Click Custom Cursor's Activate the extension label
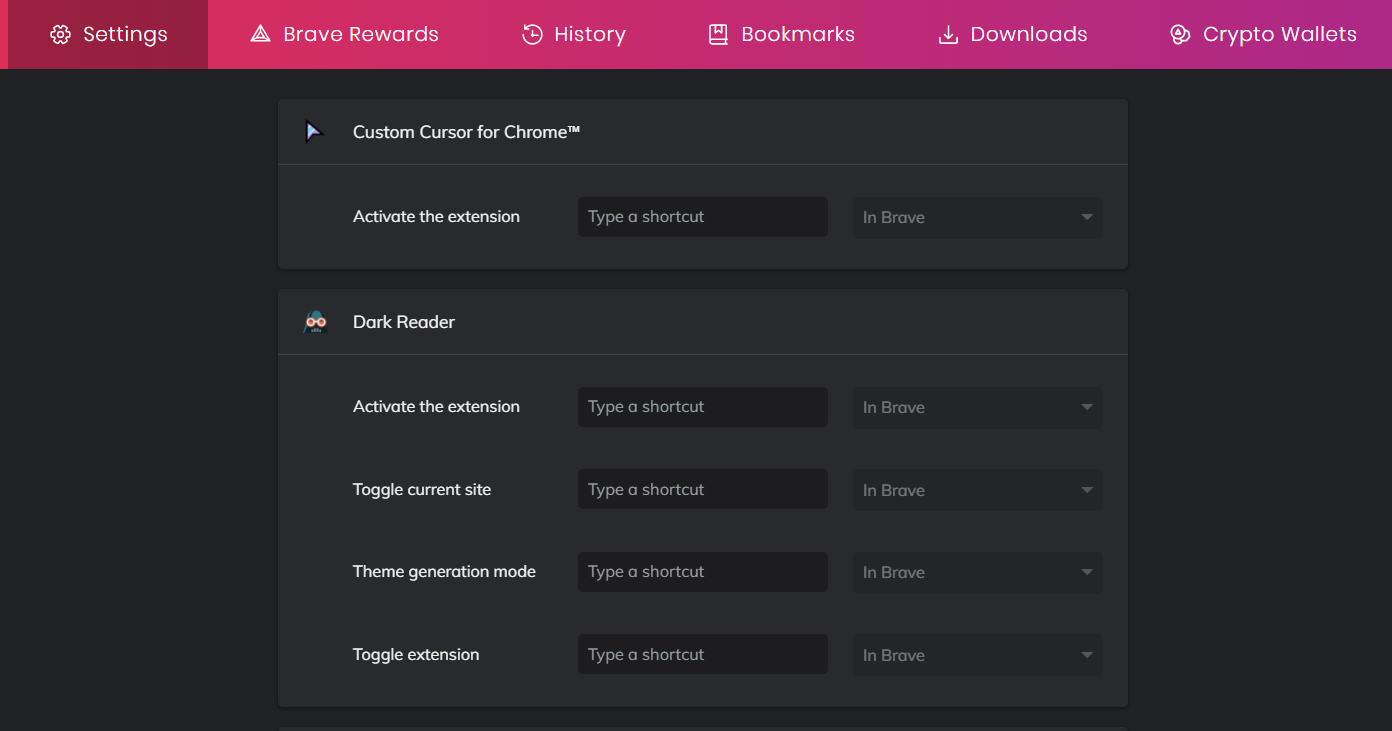The image size is (1392, 731). 436,217
